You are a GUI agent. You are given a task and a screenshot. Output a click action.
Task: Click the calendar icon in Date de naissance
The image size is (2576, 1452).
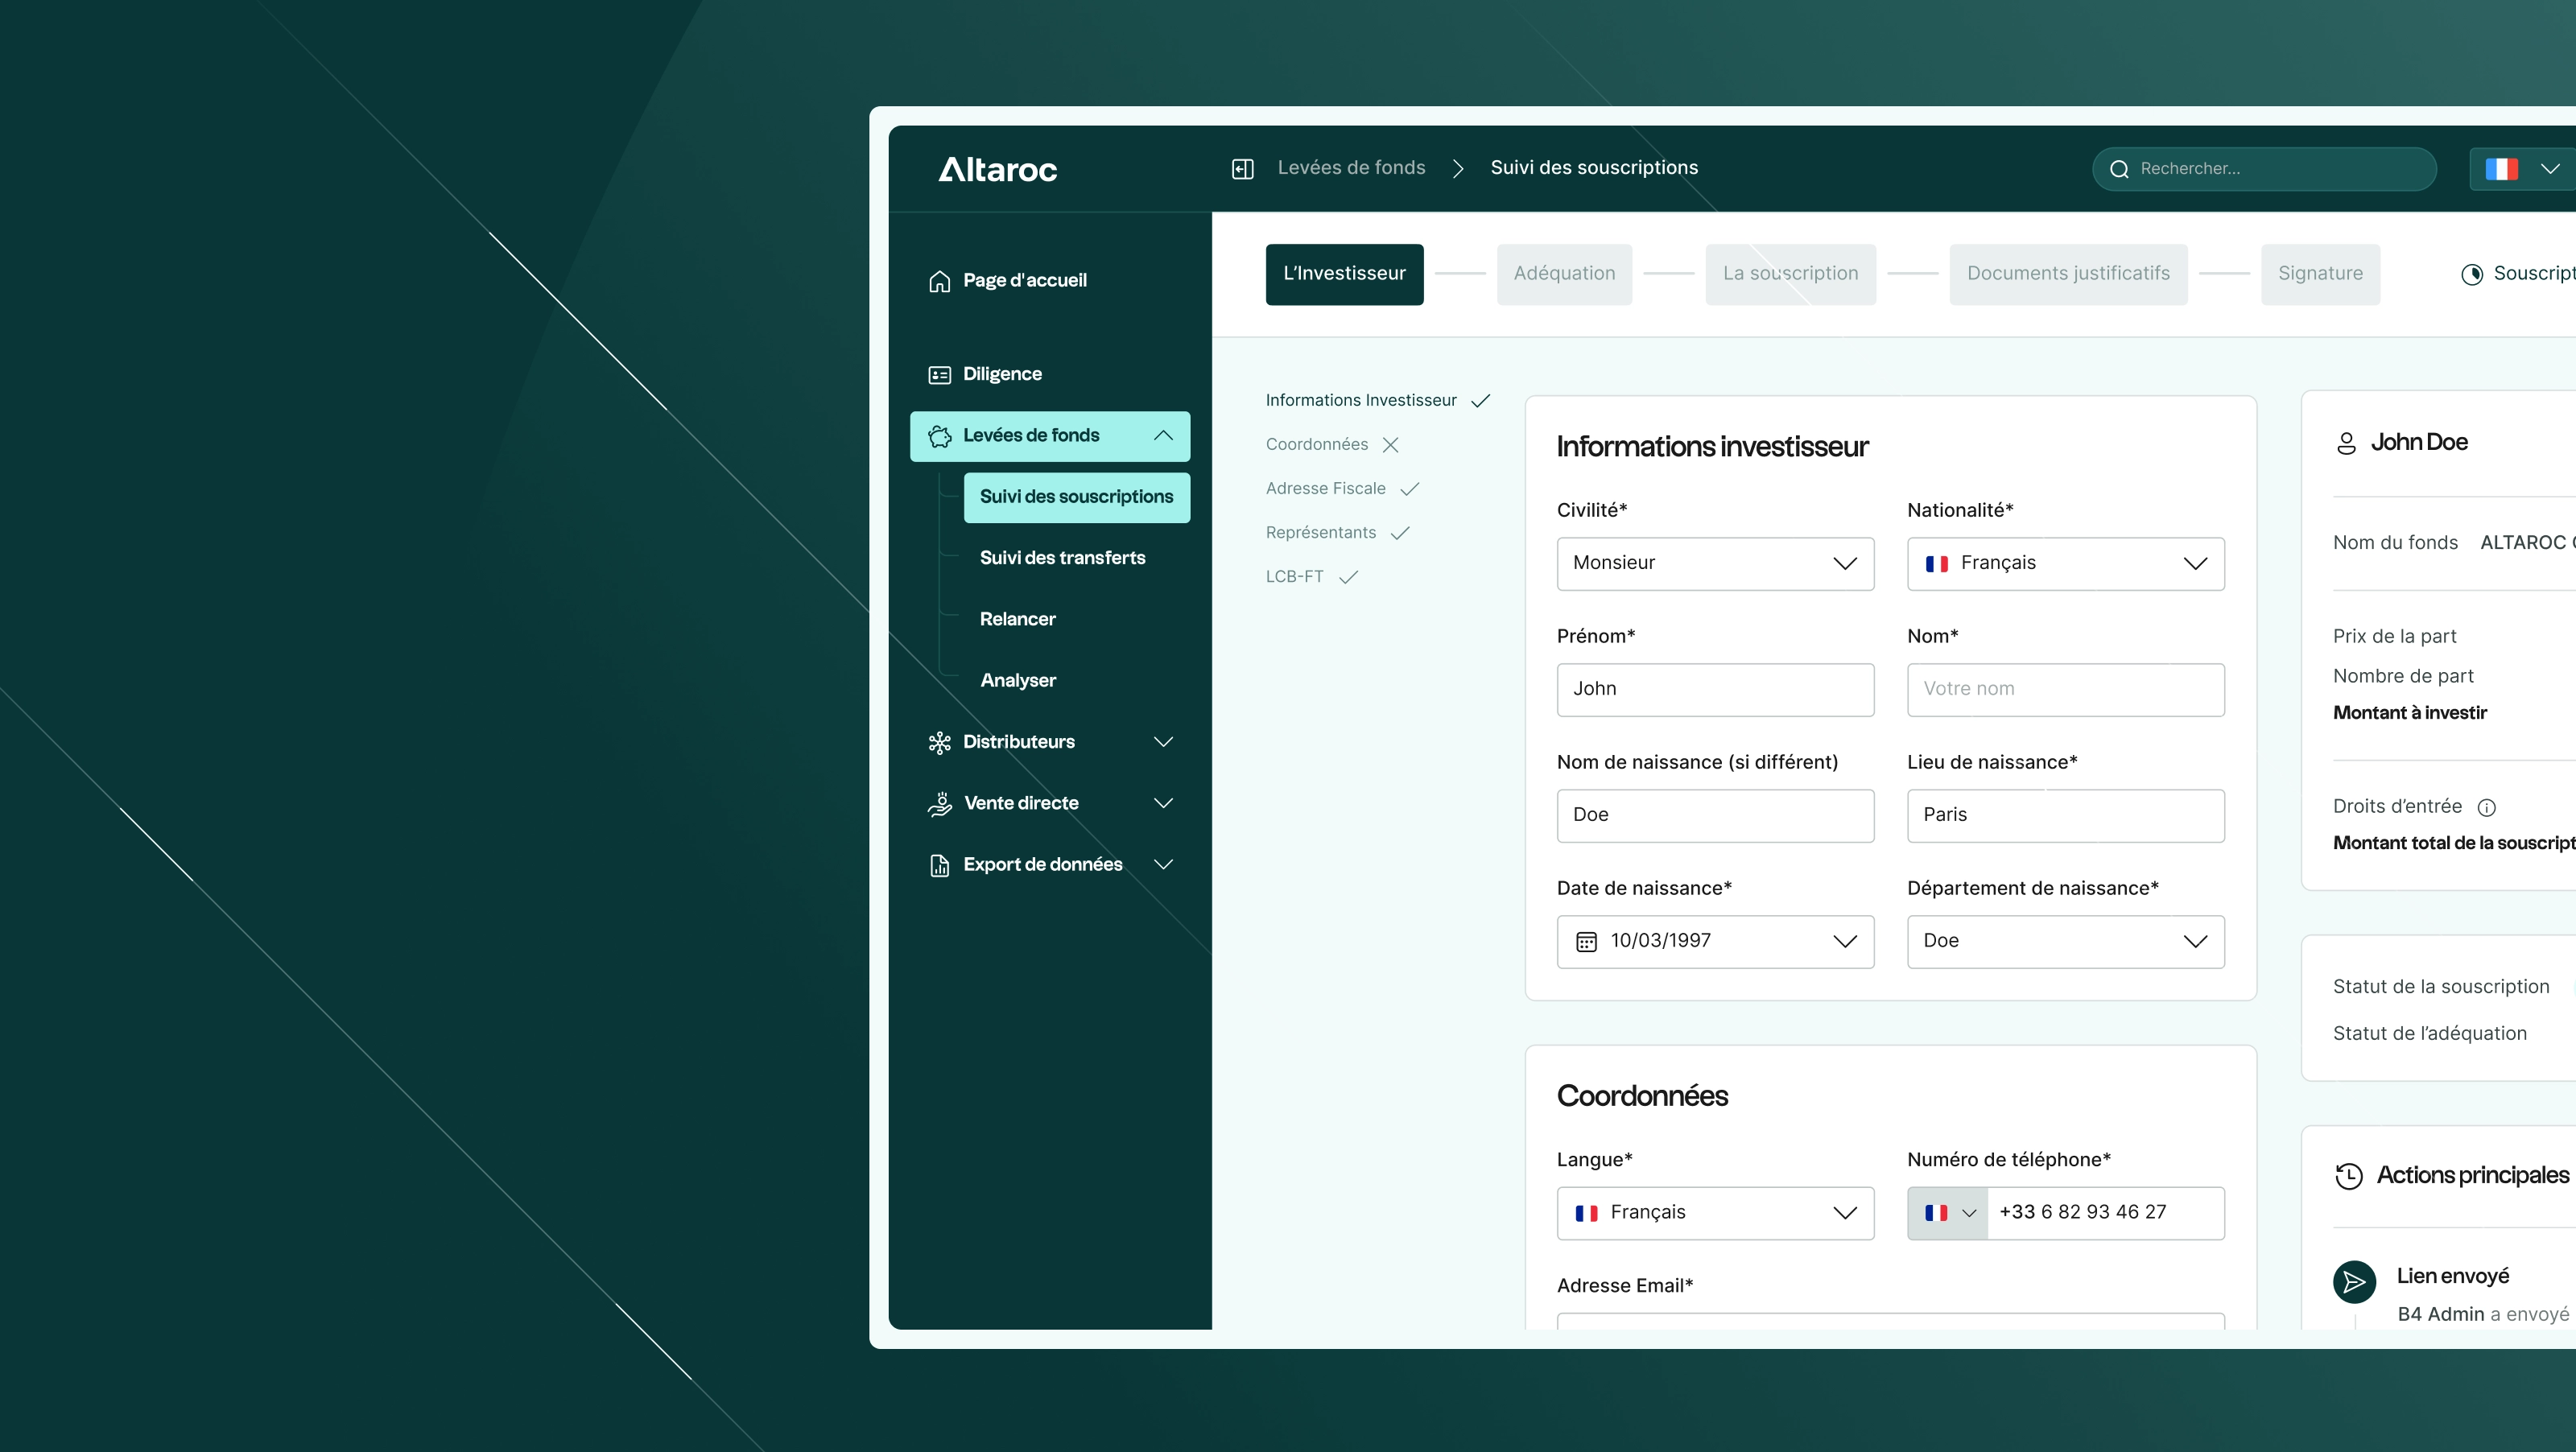[x=1586, y=941]
